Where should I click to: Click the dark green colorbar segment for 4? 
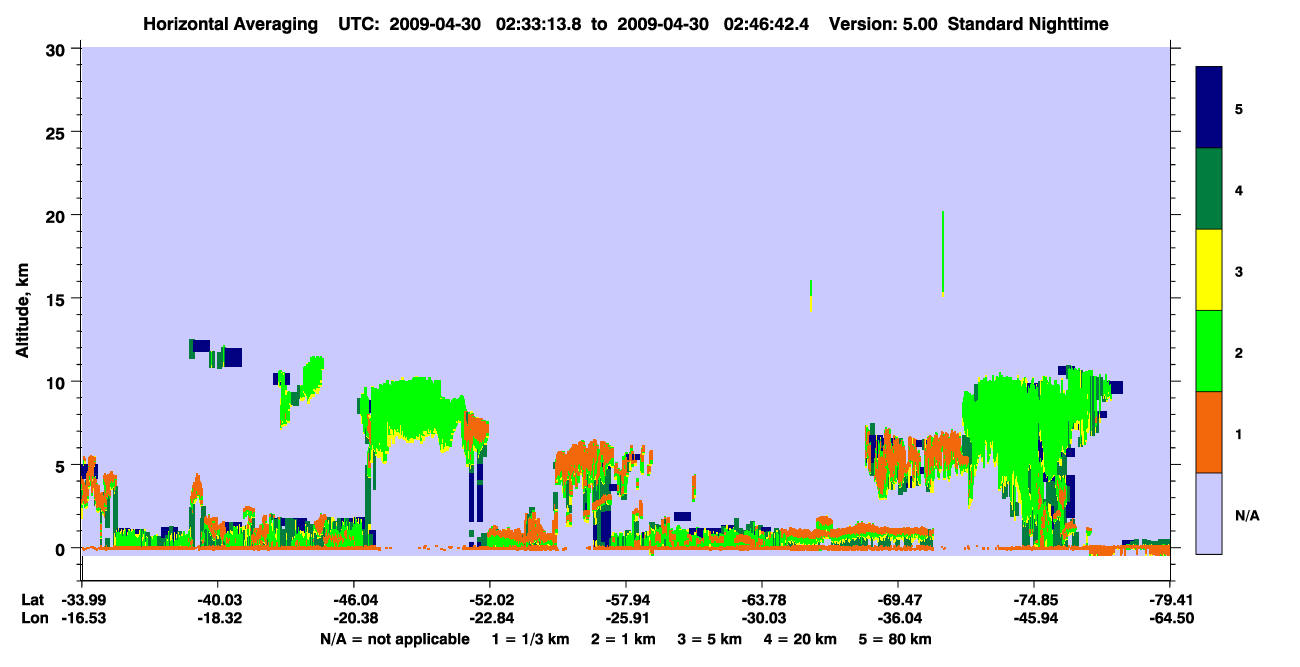click(1209, 189)
